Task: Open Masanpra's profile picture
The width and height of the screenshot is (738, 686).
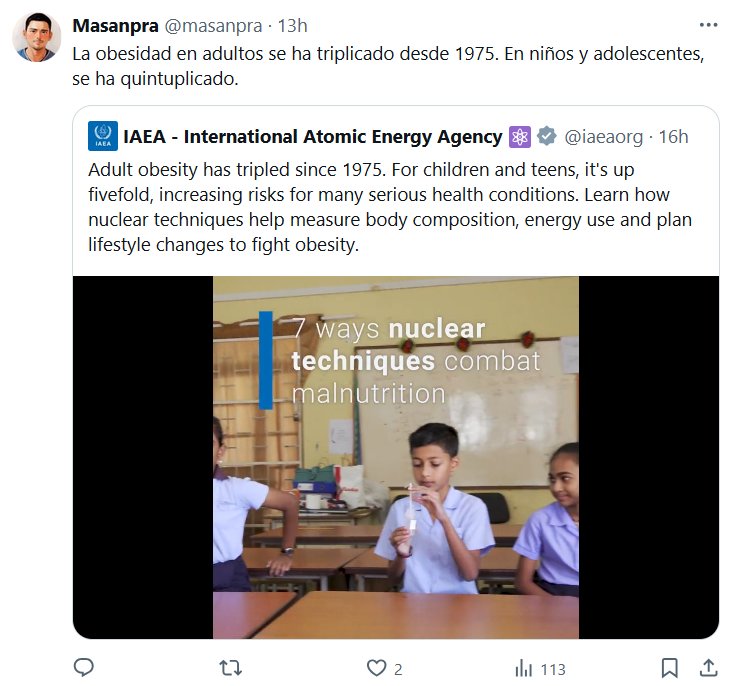Action: tap(37, 38)
